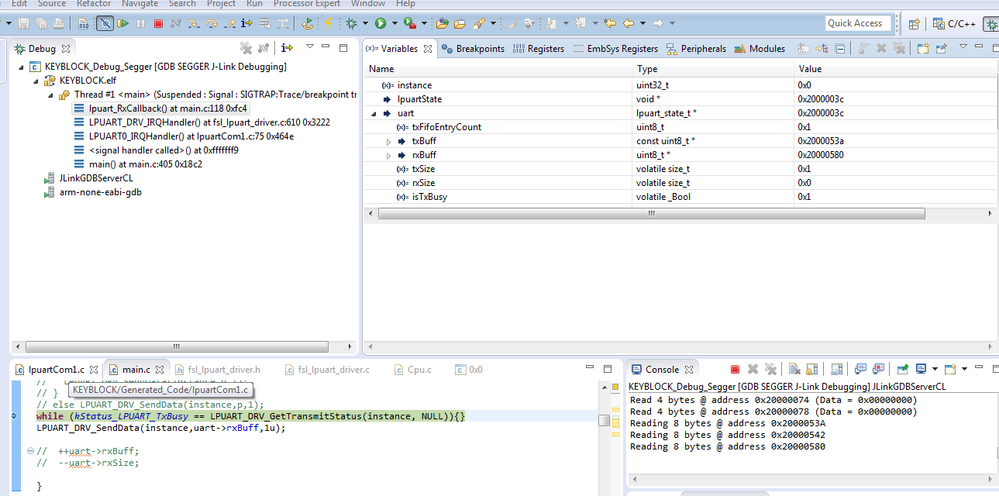Select lpuart_RxCallback() stack frame
999x496 pixels.
pos(160,108)
